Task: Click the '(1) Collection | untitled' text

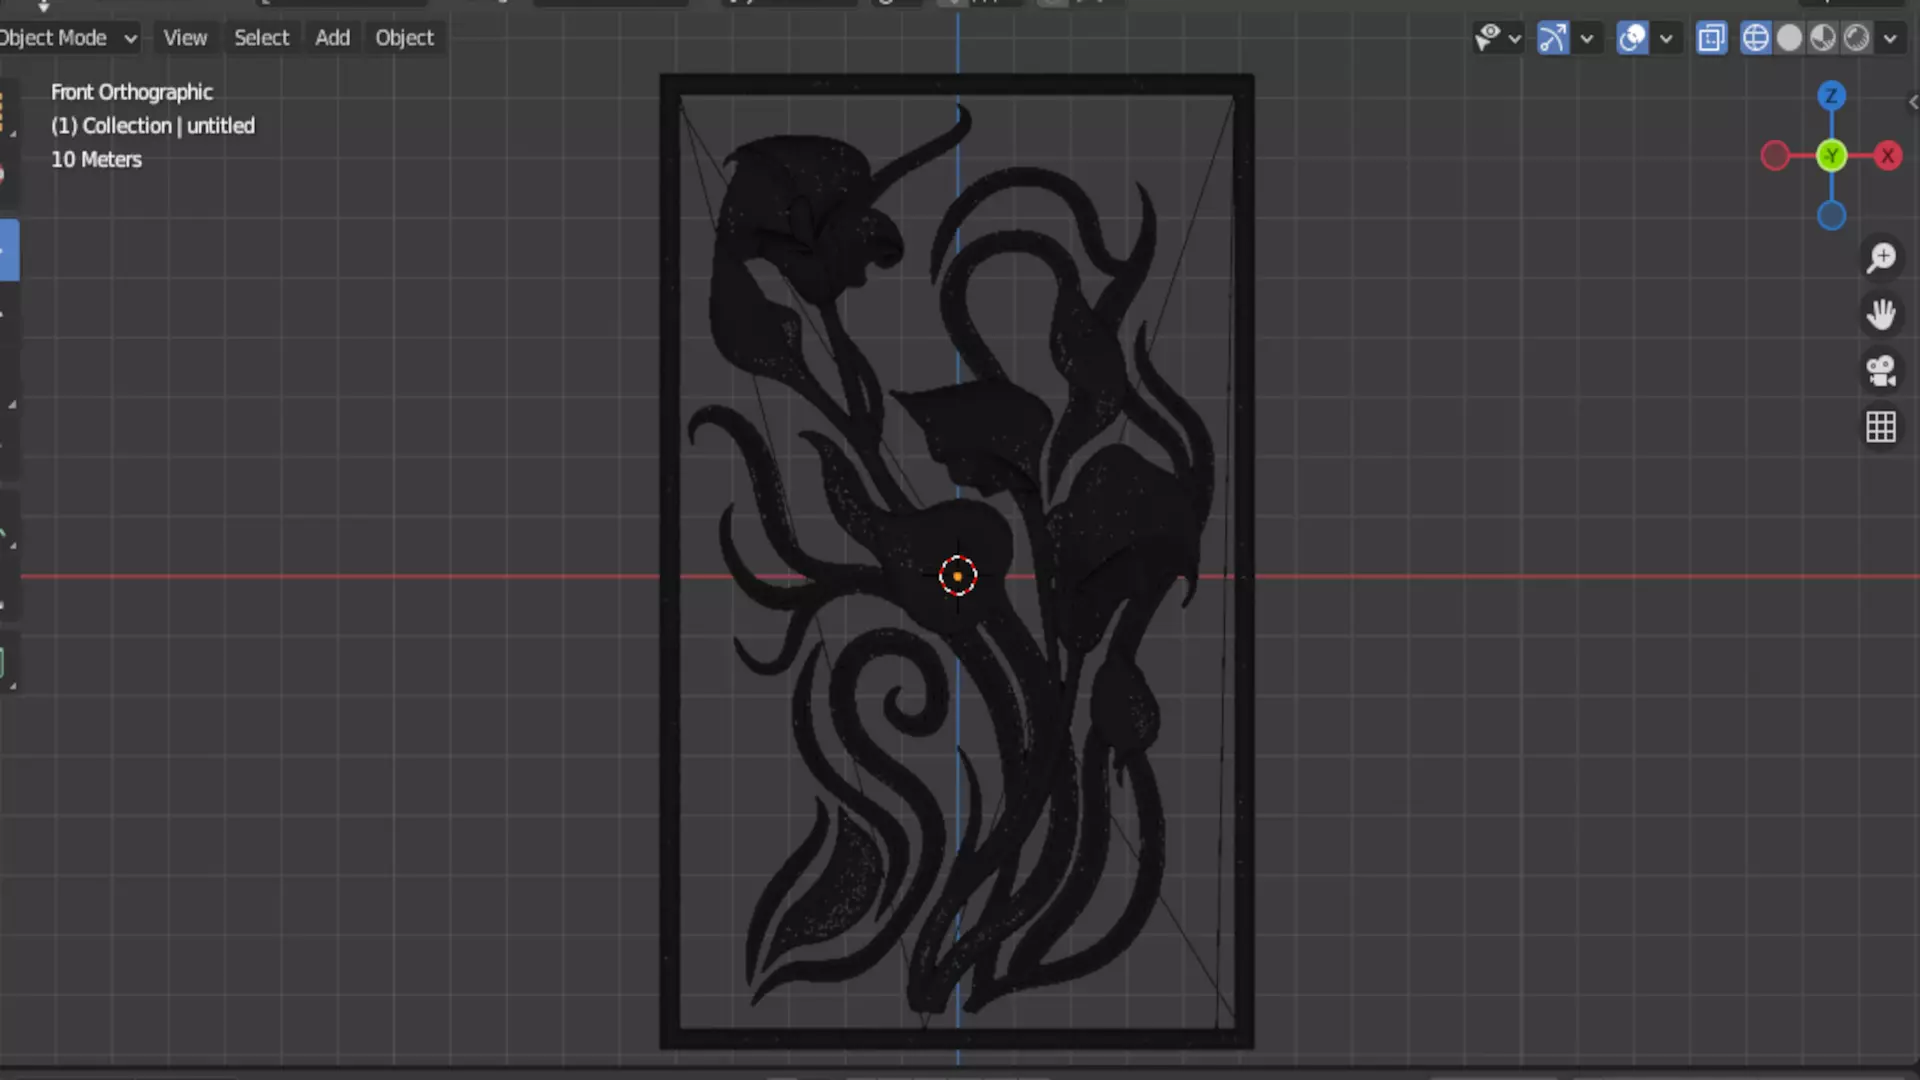Action: pyautogui.click(x=153, y=126)
